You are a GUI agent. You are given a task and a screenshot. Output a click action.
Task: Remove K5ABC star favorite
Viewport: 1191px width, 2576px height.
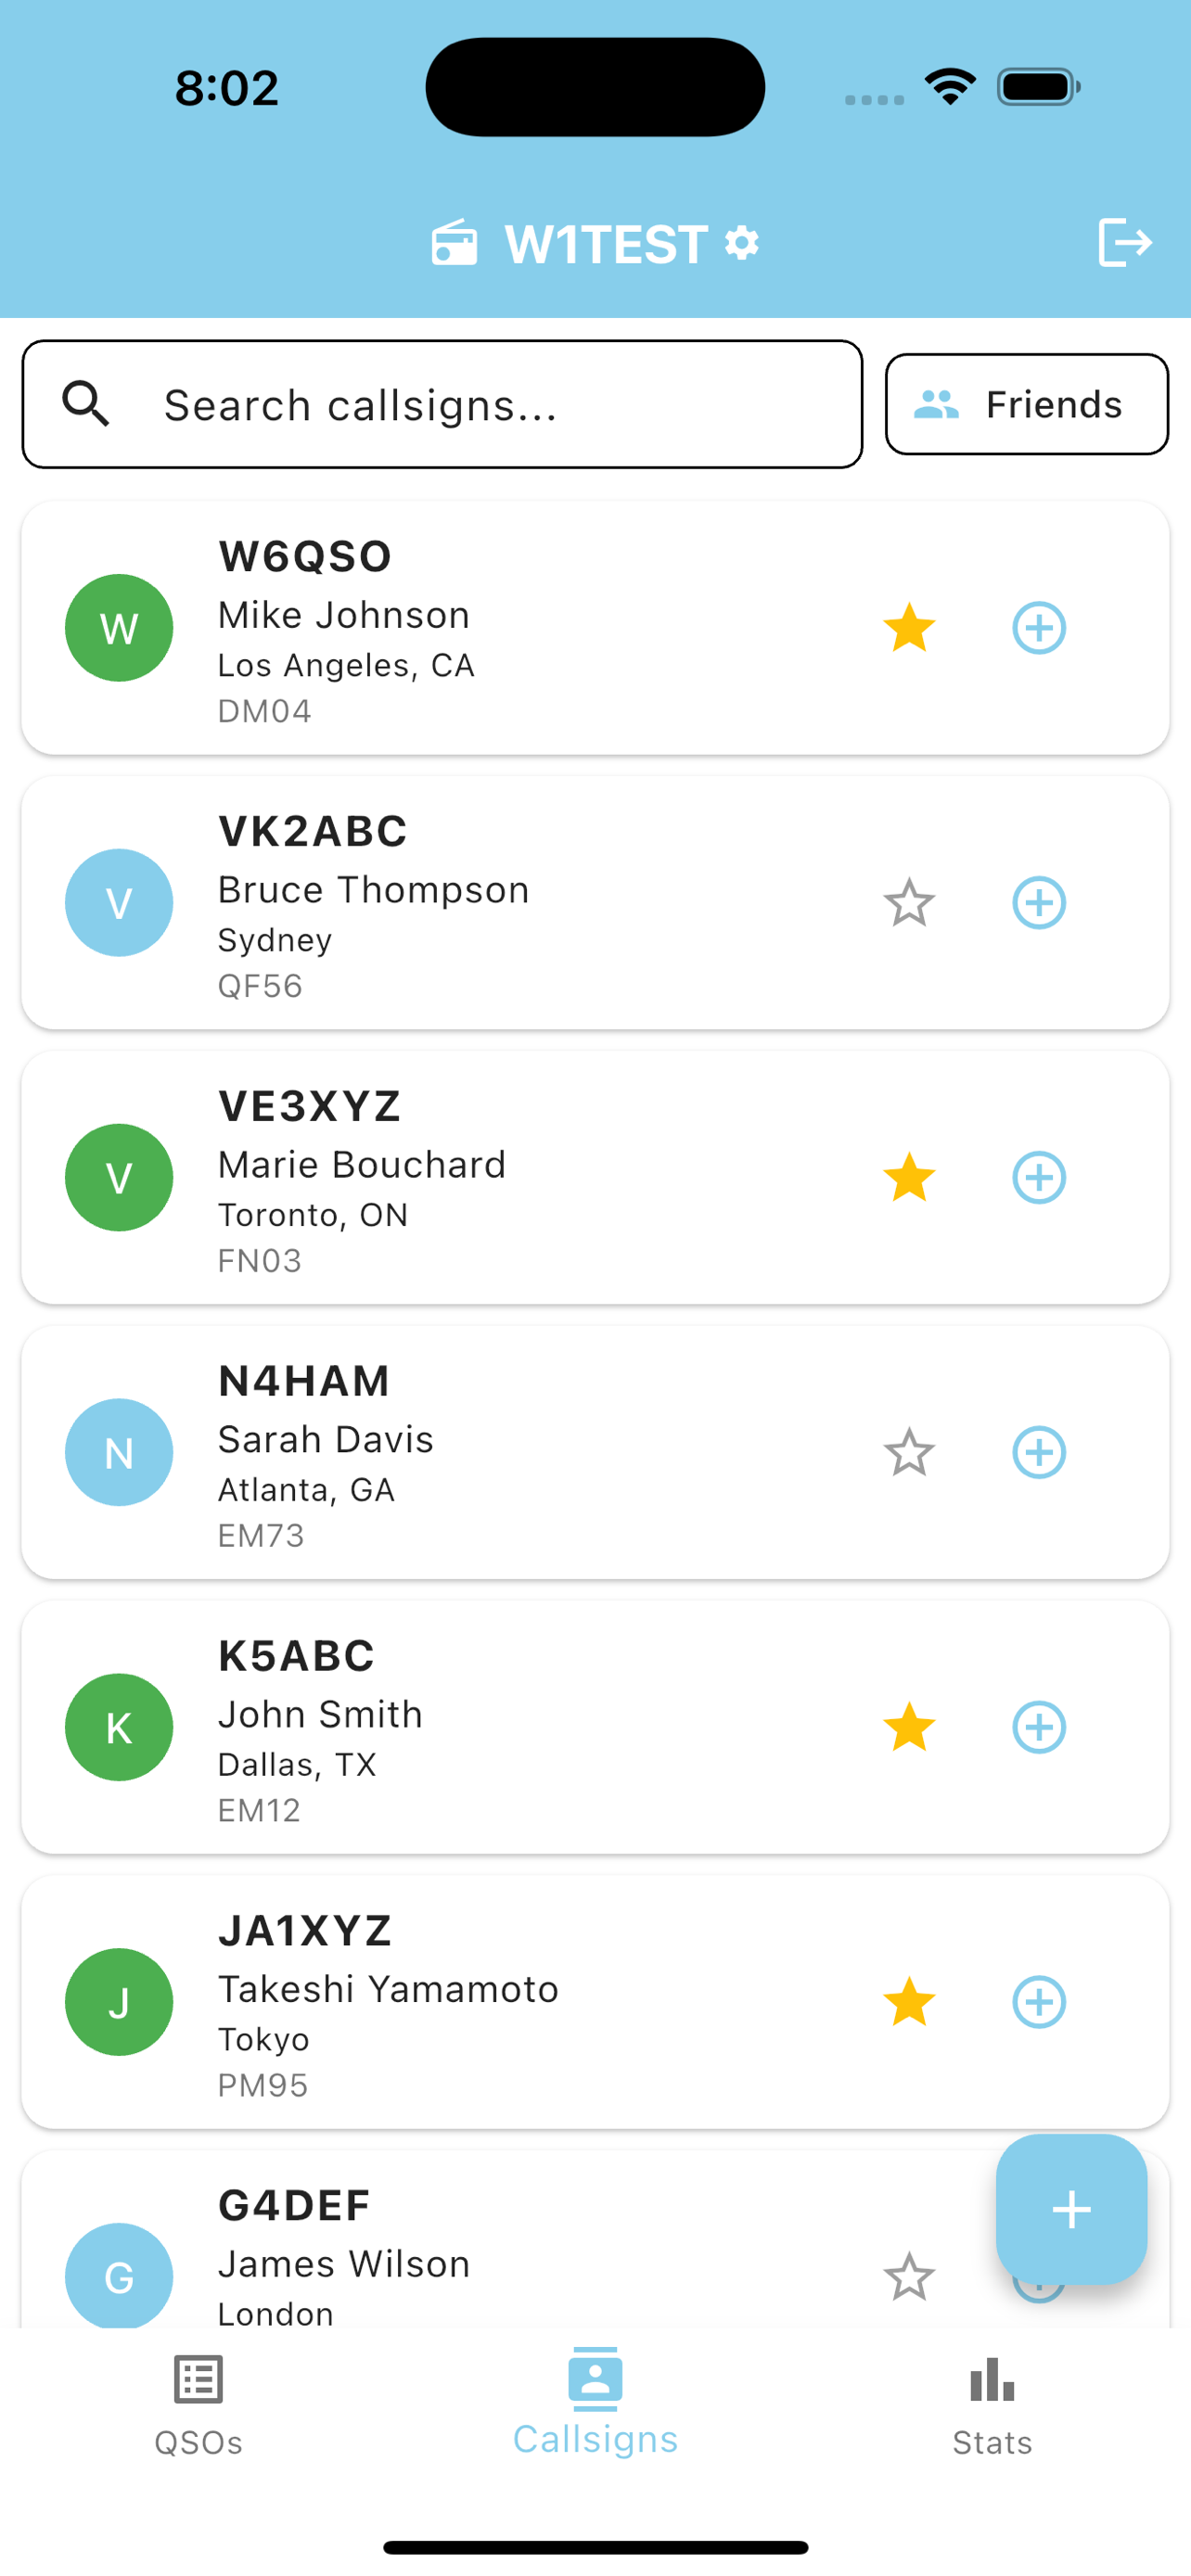[x=909, y=1727]
